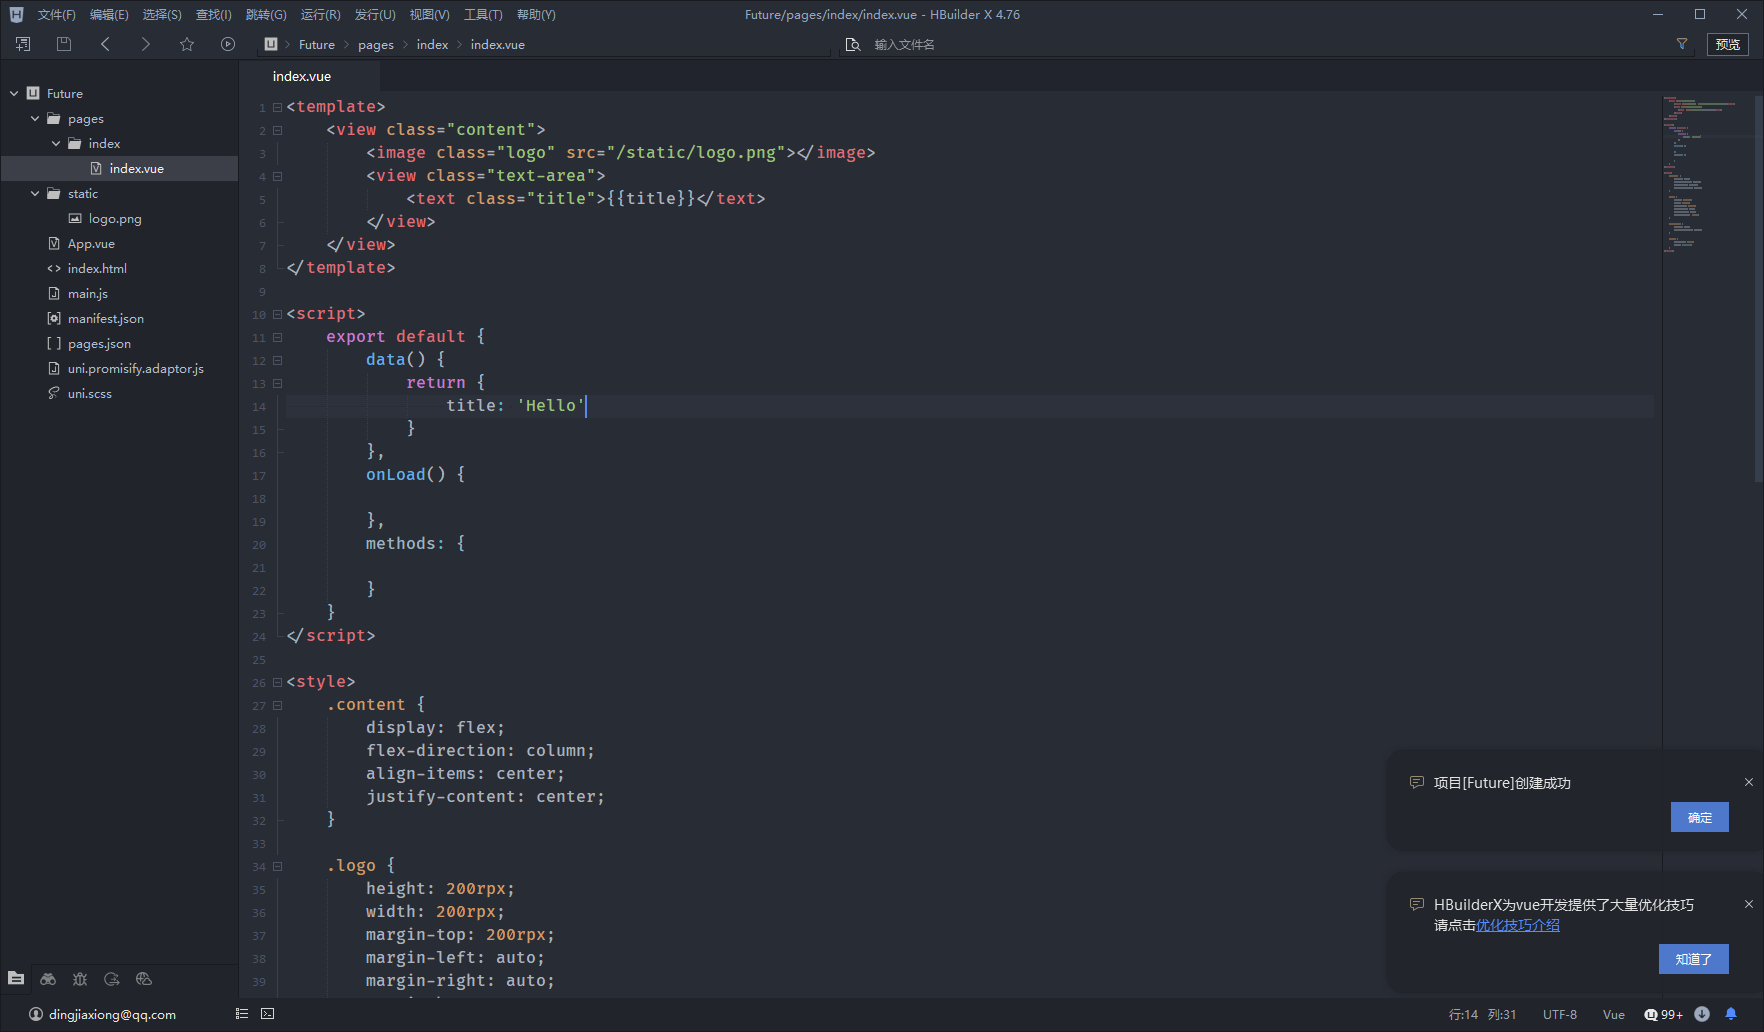Viewport: 1764px width, 1032px height.
Task: Collapse the static folder in tree
Action: [35, 193]
